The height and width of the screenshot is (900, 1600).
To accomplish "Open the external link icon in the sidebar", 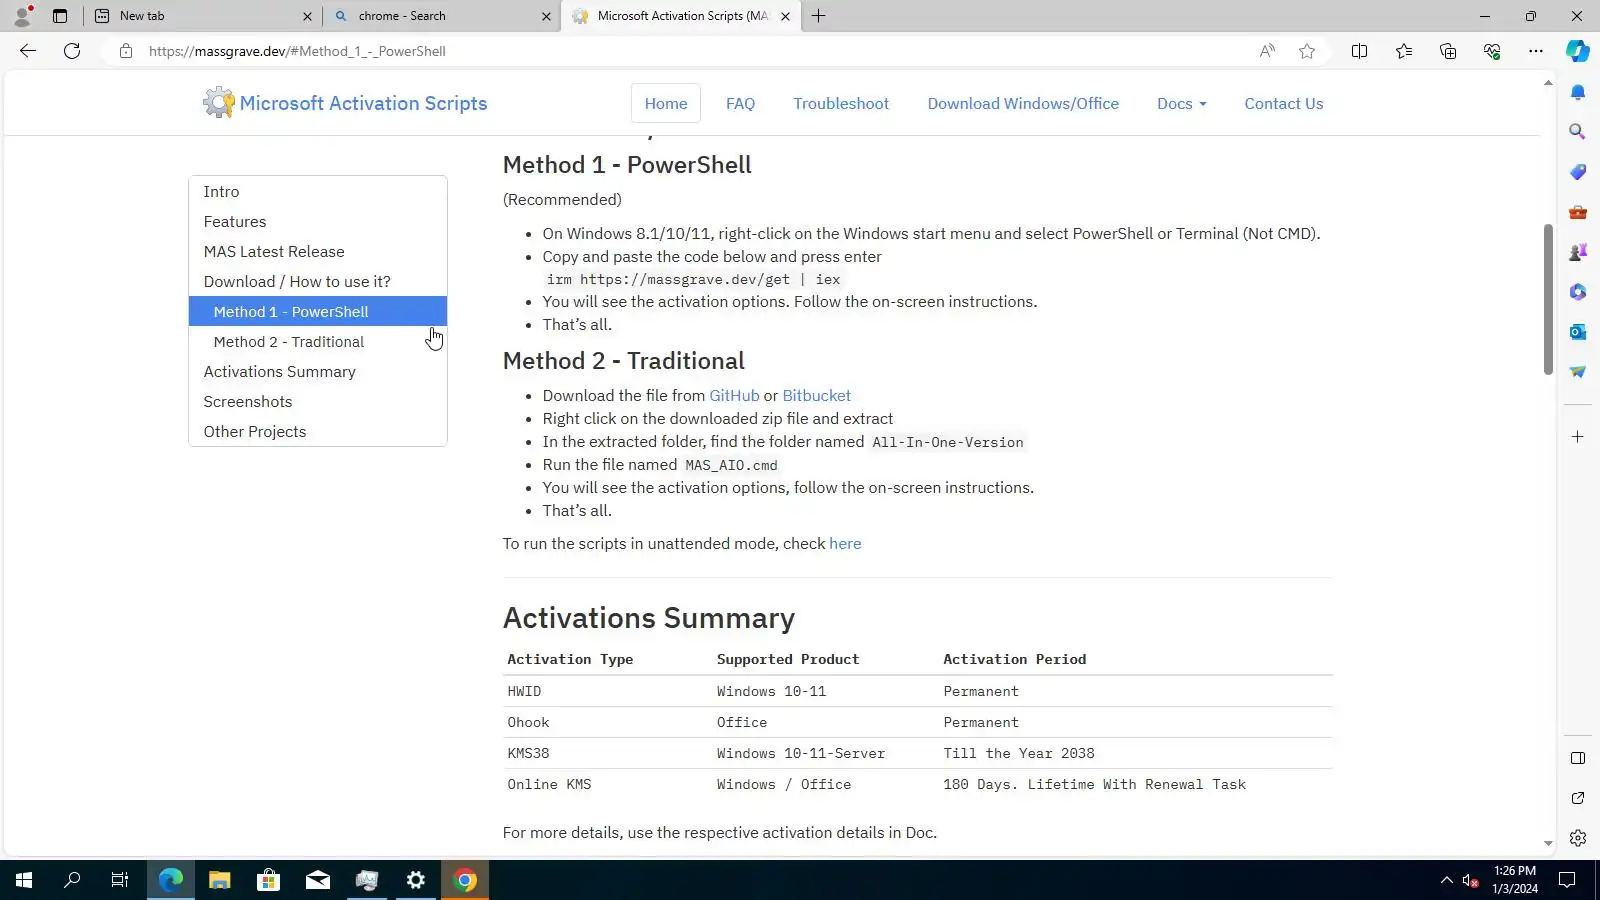I will 1578,798.
